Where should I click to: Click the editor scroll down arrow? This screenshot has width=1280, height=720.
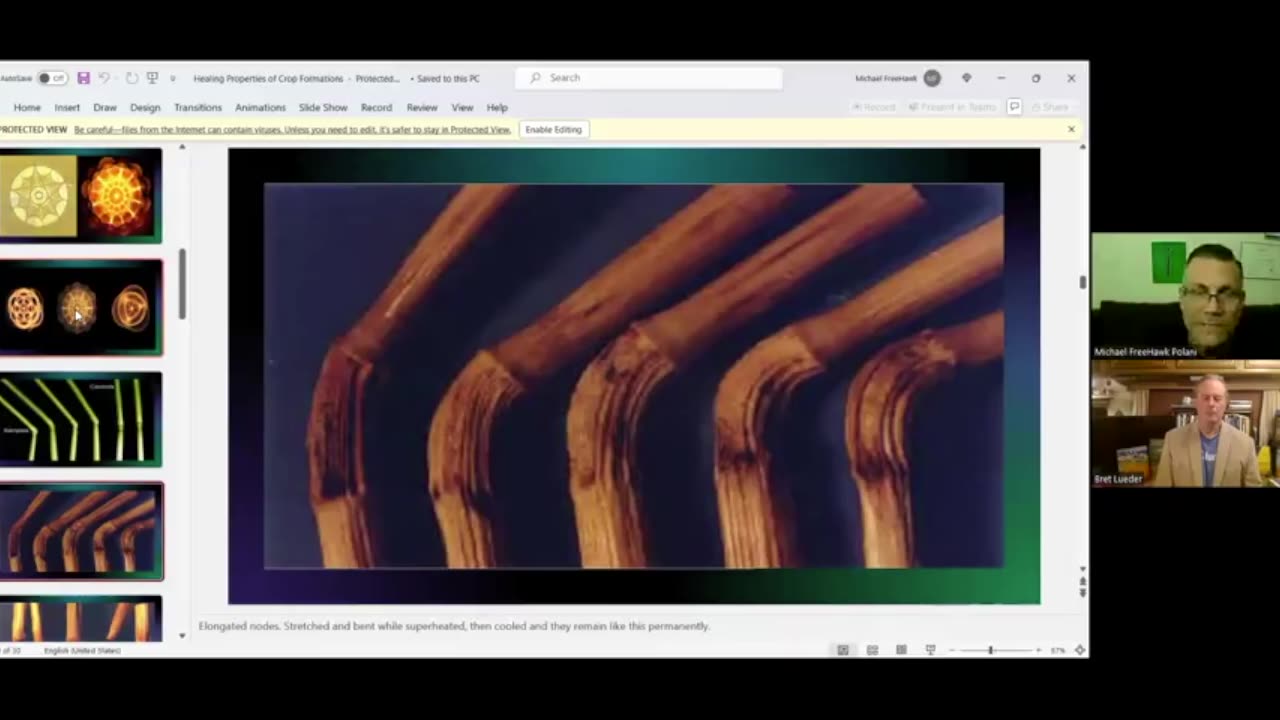tap(1082, 569)
